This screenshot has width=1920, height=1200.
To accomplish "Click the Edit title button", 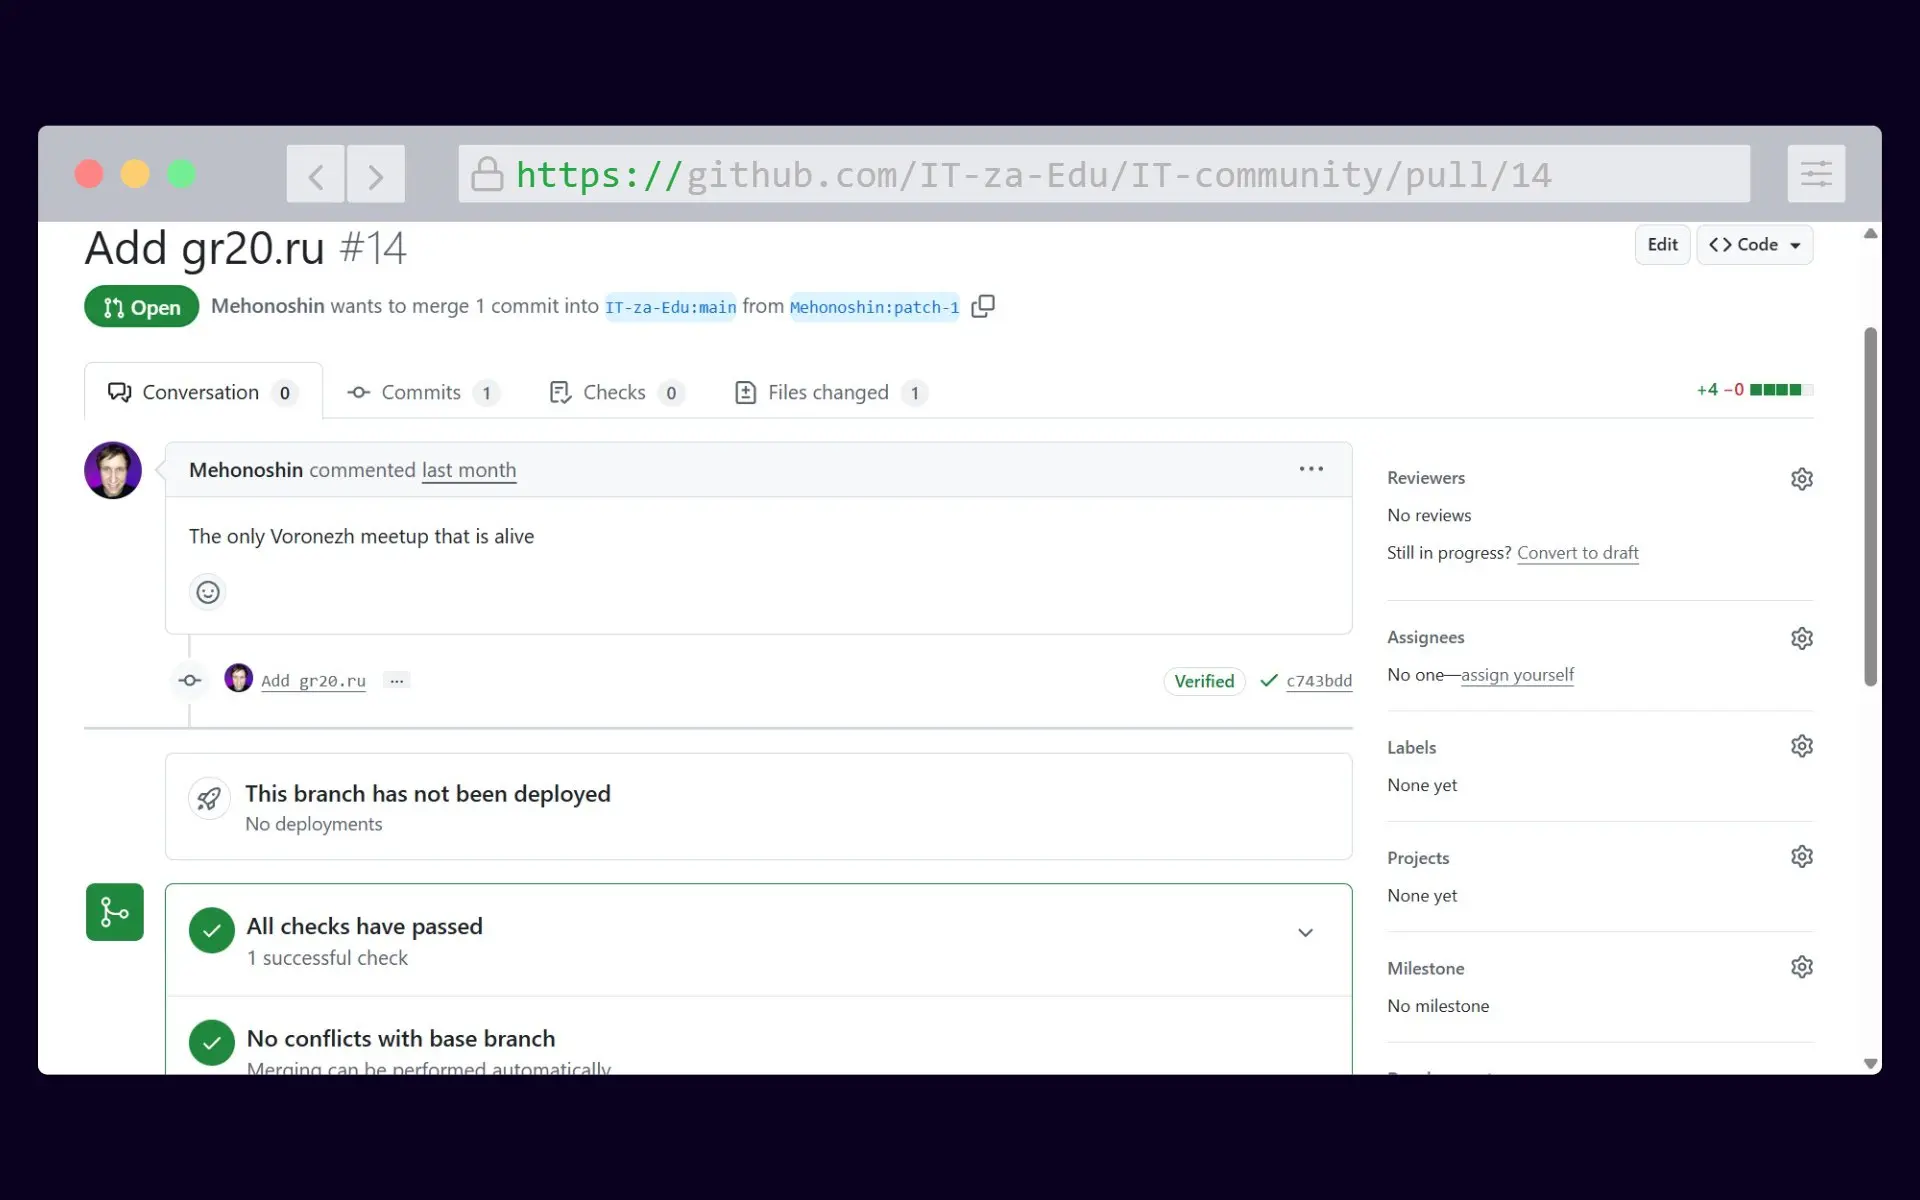I will click(1662, 245).
